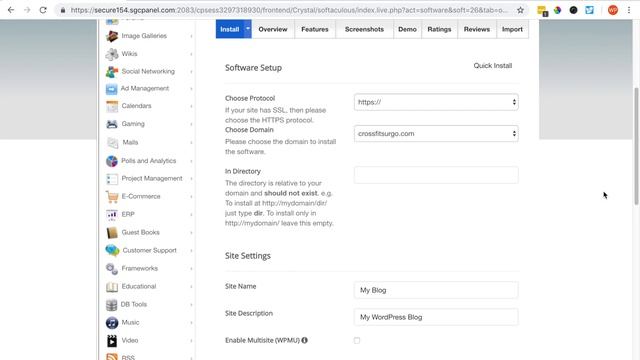Open the Mails category icon

point(112,142)
